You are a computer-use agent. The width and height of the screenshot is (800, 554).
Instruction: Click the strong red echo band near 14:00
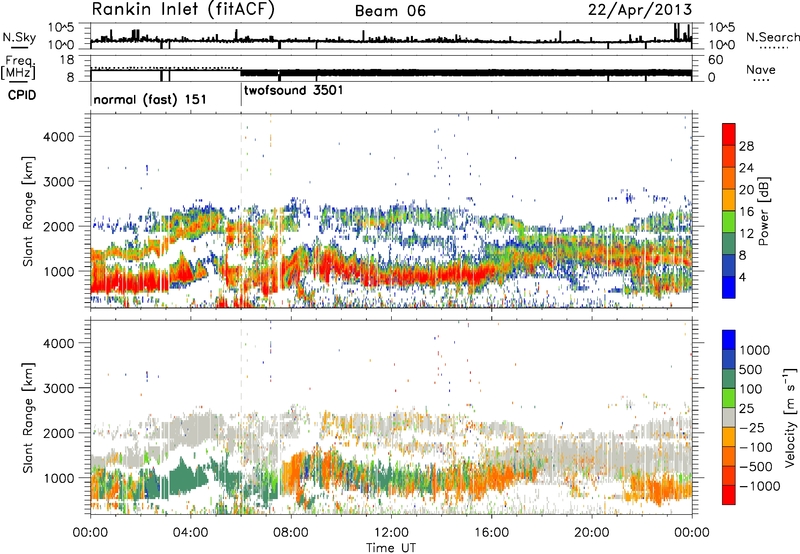(441, 277)
